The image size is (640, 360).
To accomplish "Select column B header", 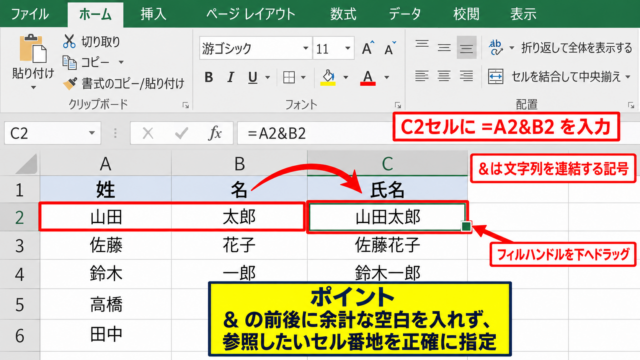I will coord(239,164).
